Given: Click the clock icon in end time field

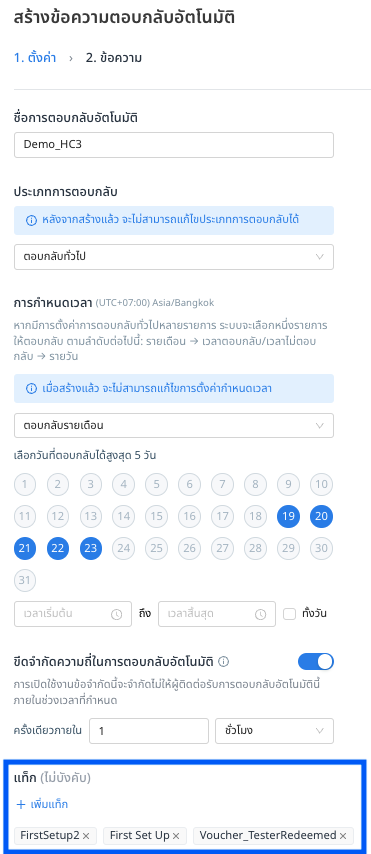Looking at the screenshot, I should tap(260, 614).
